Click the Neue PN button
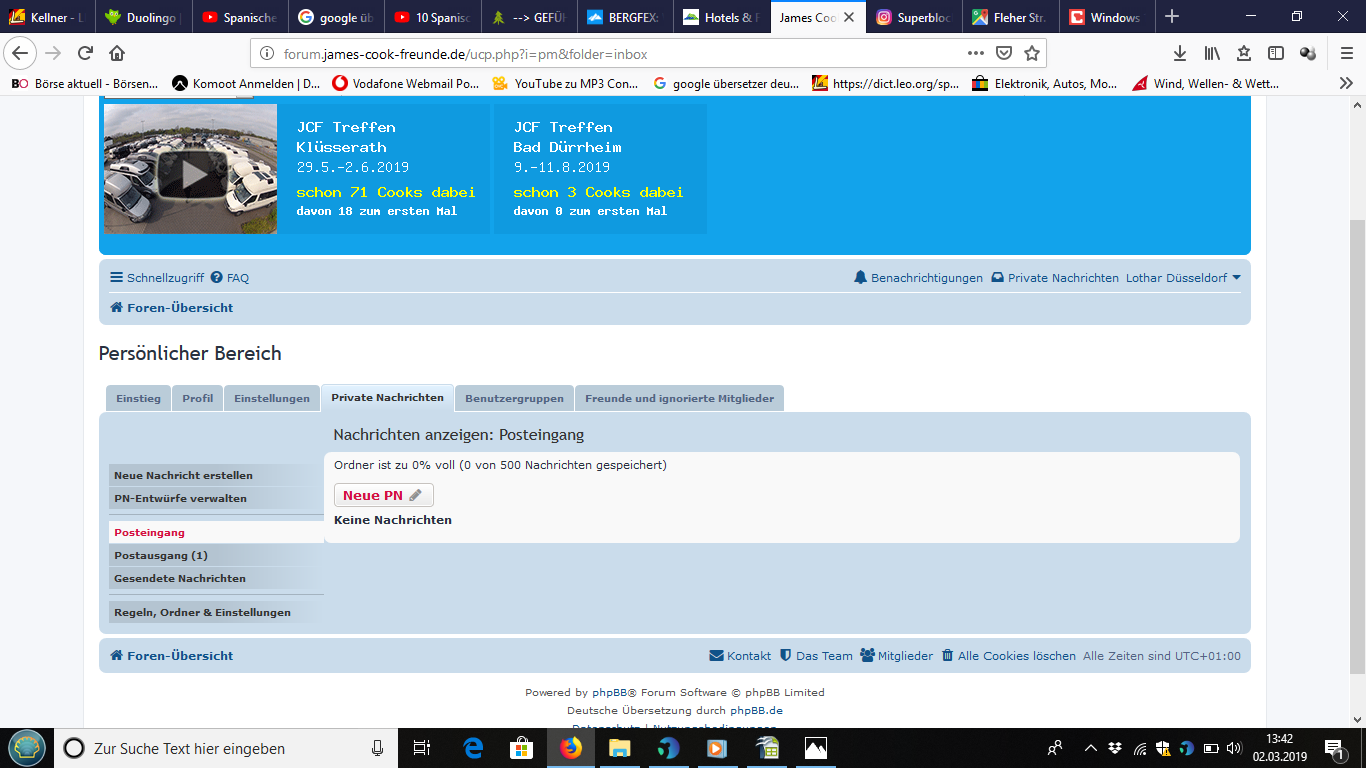Screen dimensions: 1366x768 tap(383, 494)
